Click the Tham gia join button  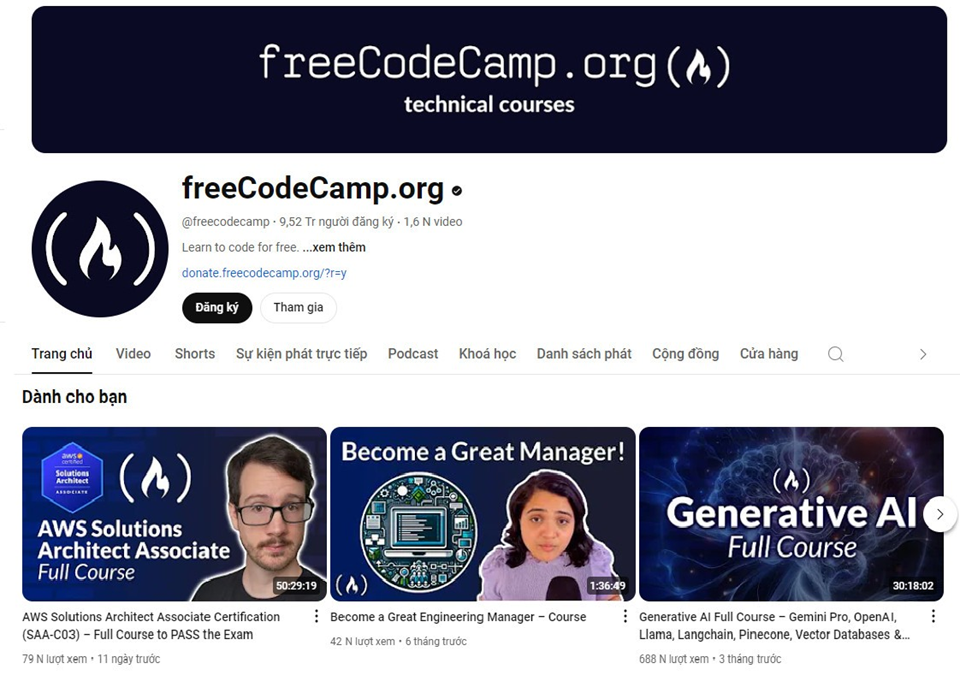298,307
